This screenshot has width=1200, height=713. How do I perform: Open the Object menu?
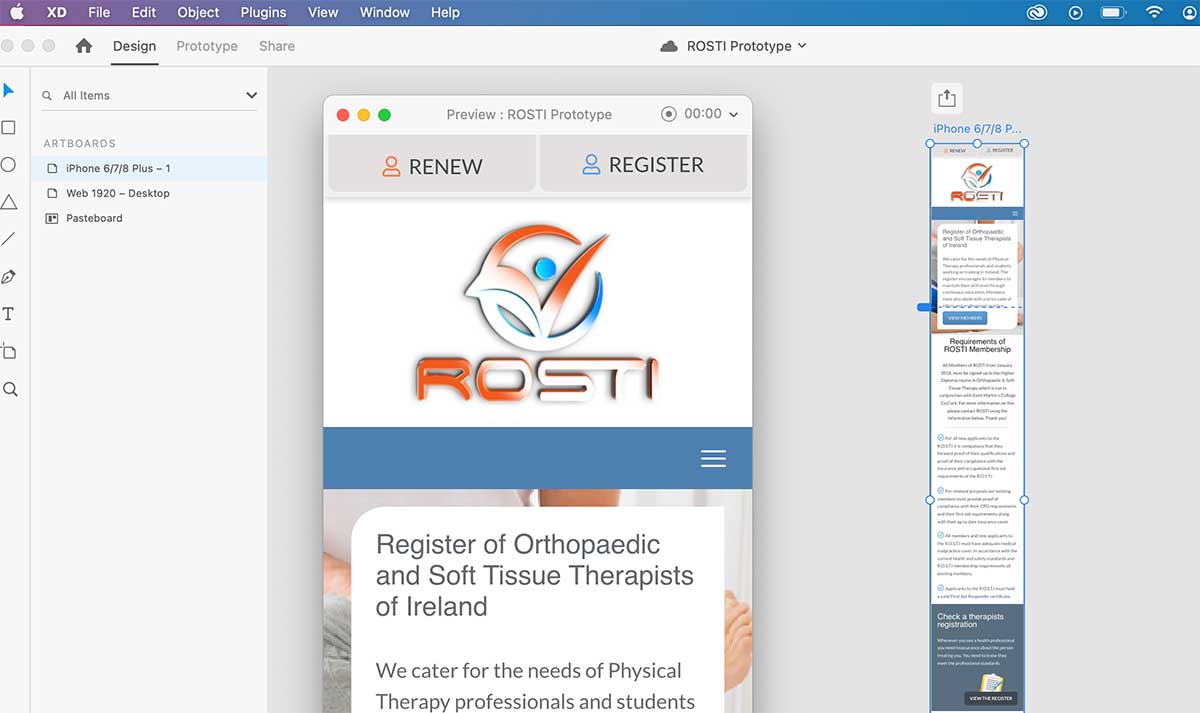(198, 12)
